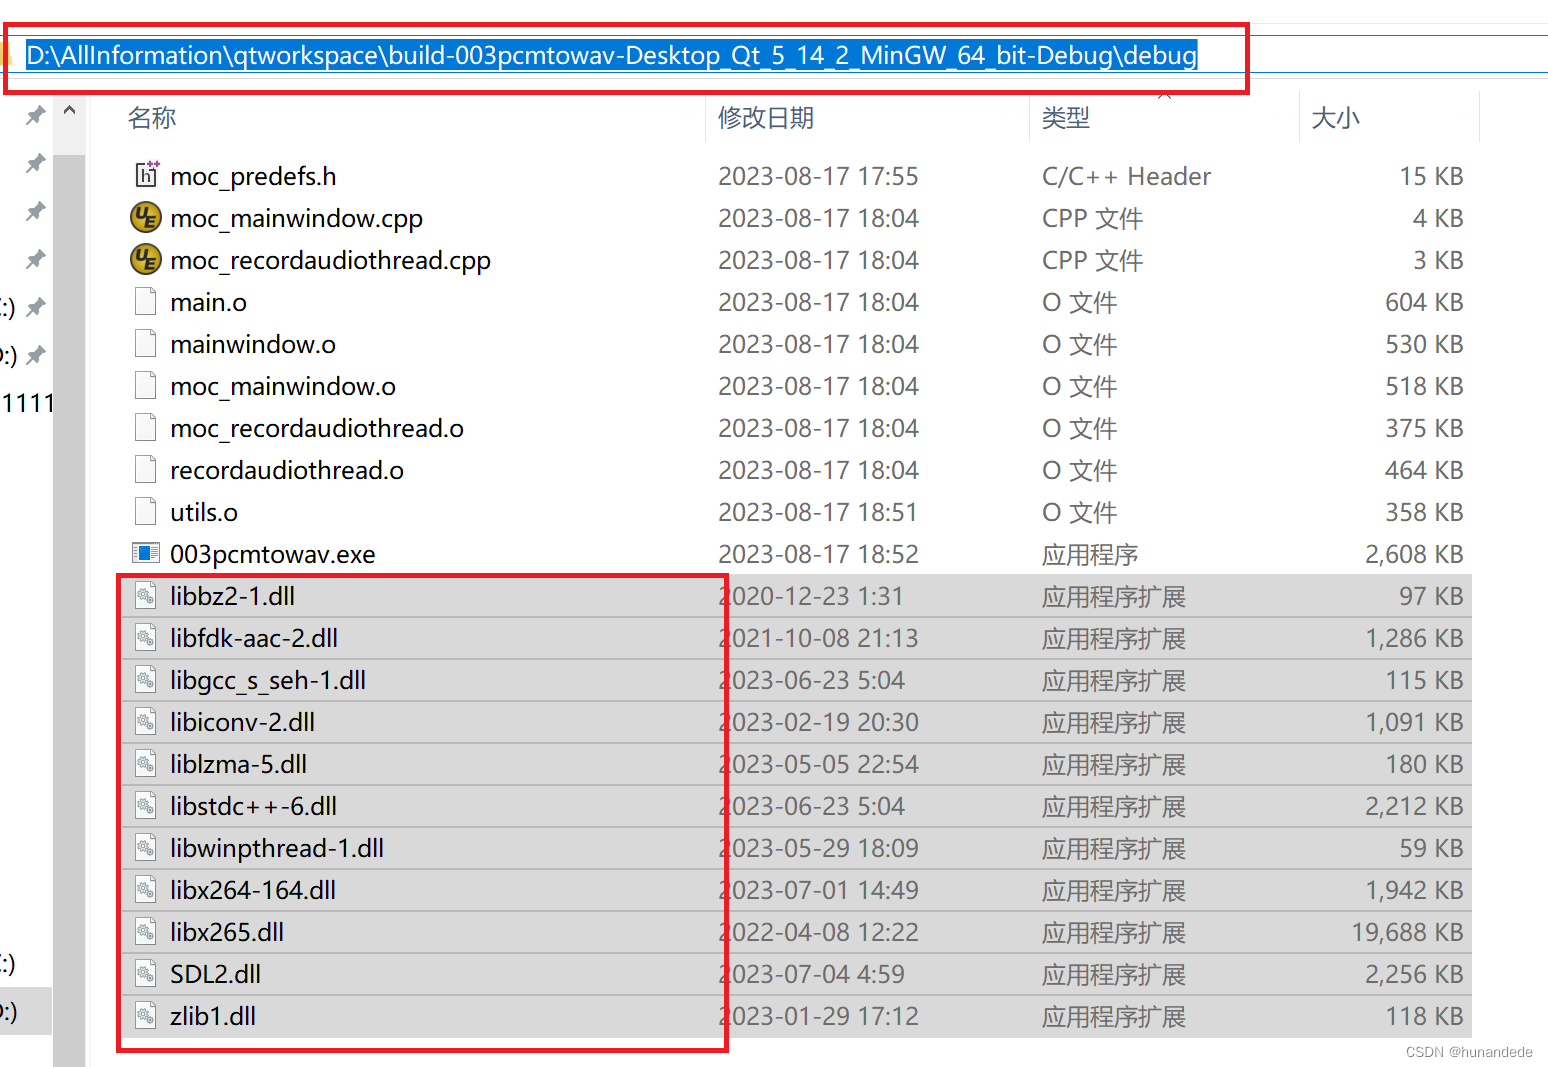Select the file name 003pcmtowav.exe

coord(273,554)
